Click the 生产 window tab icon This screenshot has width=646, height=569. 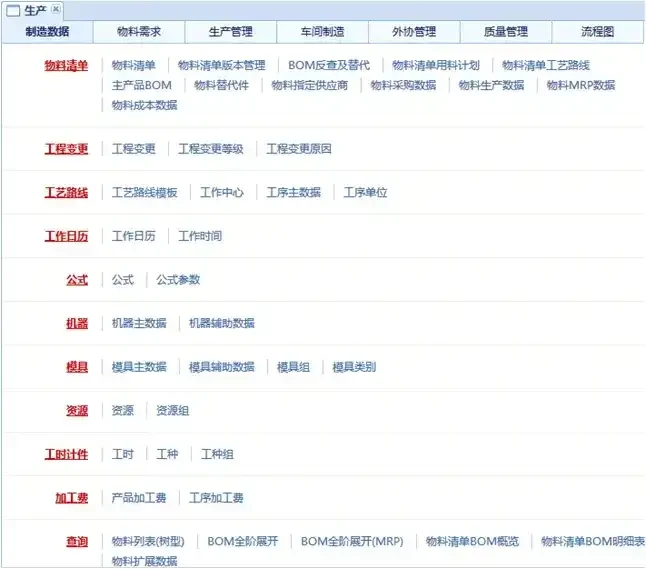coord(13,10)
